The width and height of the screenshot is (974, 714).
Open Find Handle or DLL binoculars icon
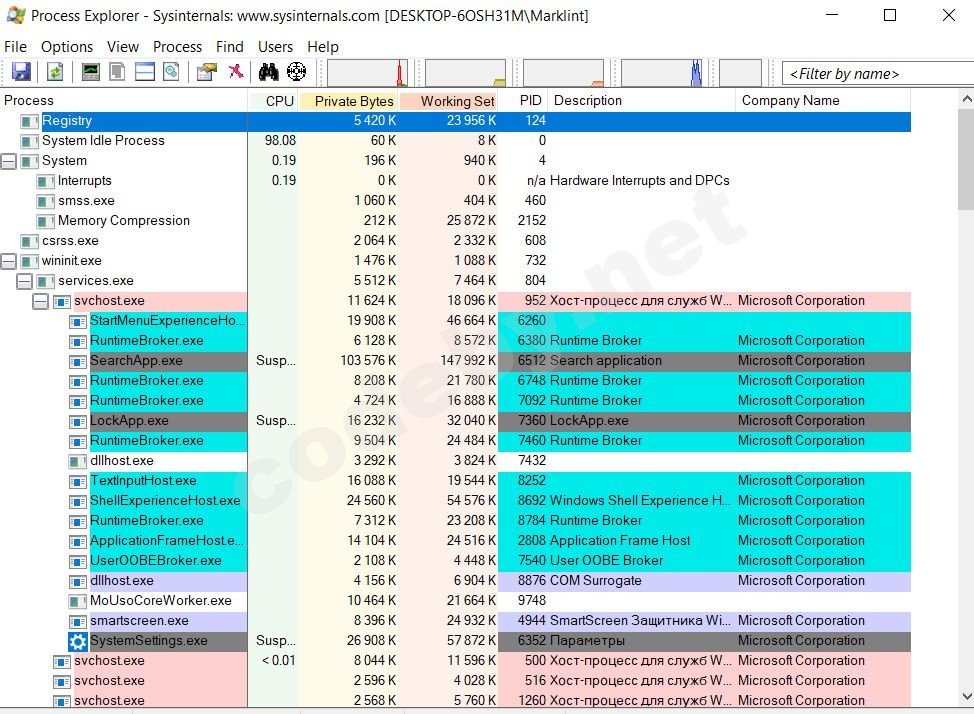267,71
